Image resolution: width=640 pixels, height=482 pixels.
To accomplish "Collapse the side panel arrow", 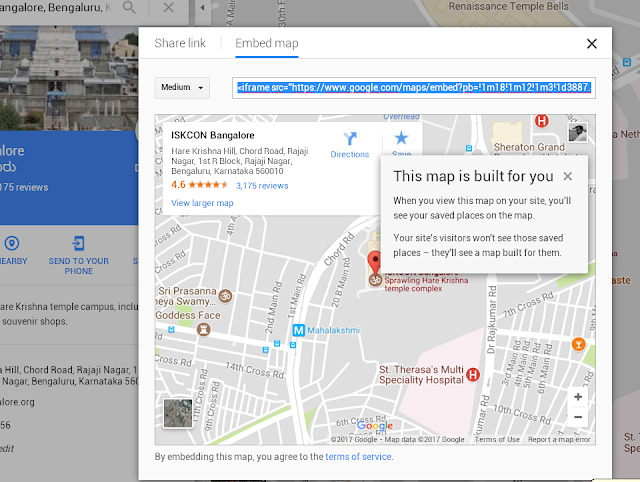I will 202,7.
